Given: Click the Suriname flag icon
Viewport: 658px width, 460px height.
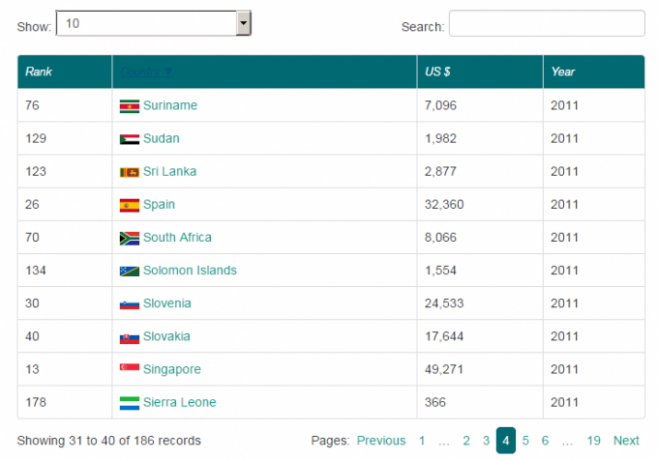Looking at the screenshot, I should (x=129, y=106).
